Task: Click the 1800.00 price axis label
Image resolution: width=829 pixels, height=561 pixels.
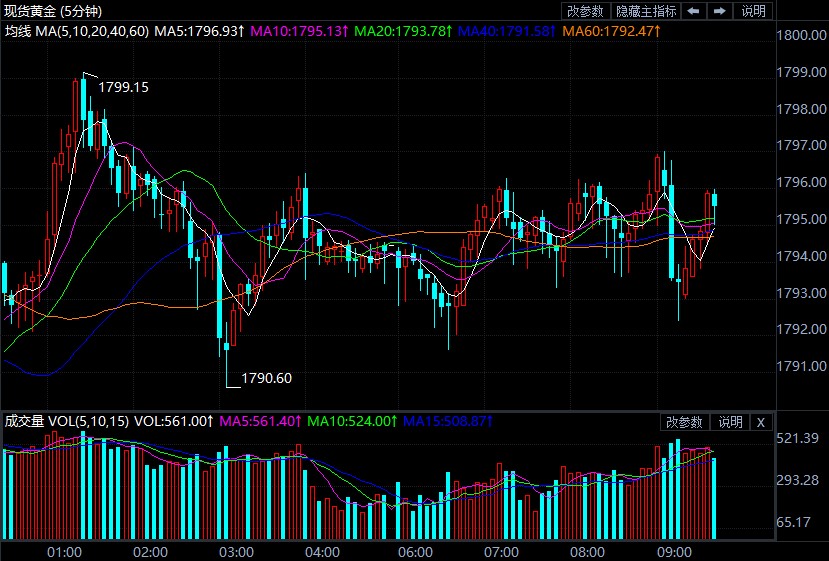Action: tap(801, 35)
